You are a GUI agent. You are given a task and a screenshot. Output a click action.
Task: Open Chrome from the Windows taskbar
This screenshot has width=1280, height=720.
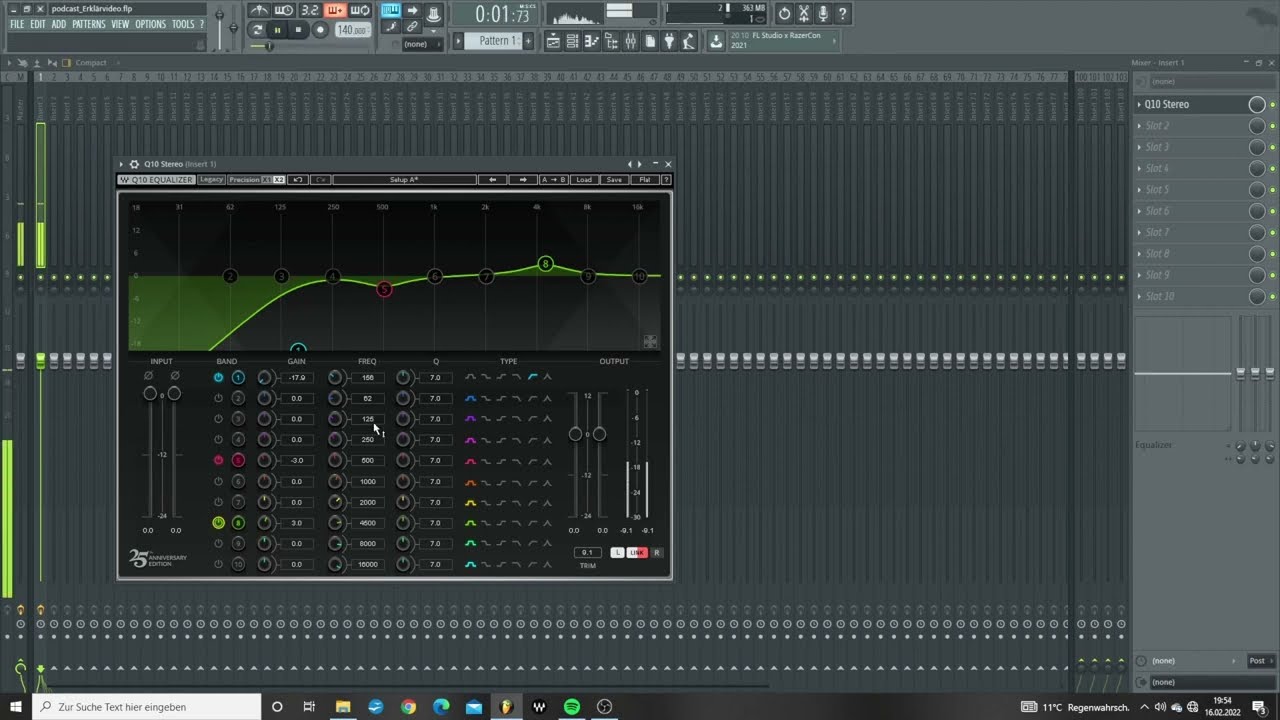tap(408, 707)
